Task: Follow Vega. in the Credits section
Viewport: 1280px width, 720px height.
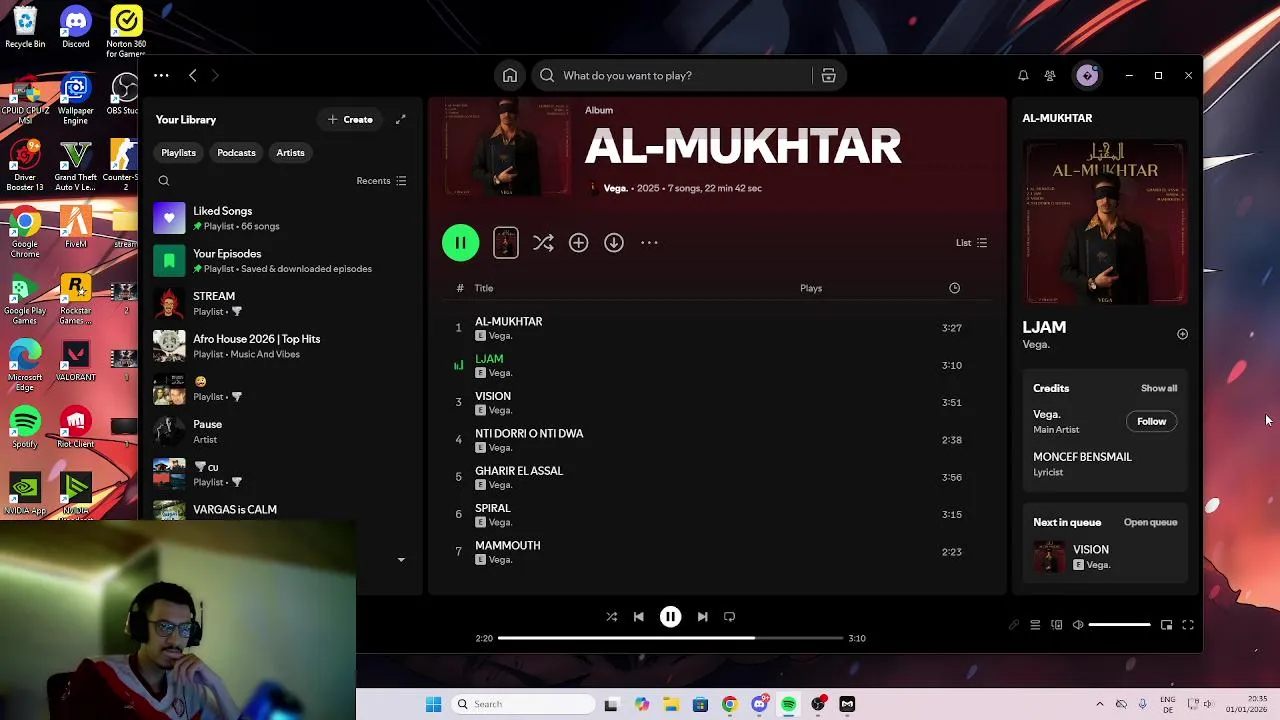Action: [1151, 421]
